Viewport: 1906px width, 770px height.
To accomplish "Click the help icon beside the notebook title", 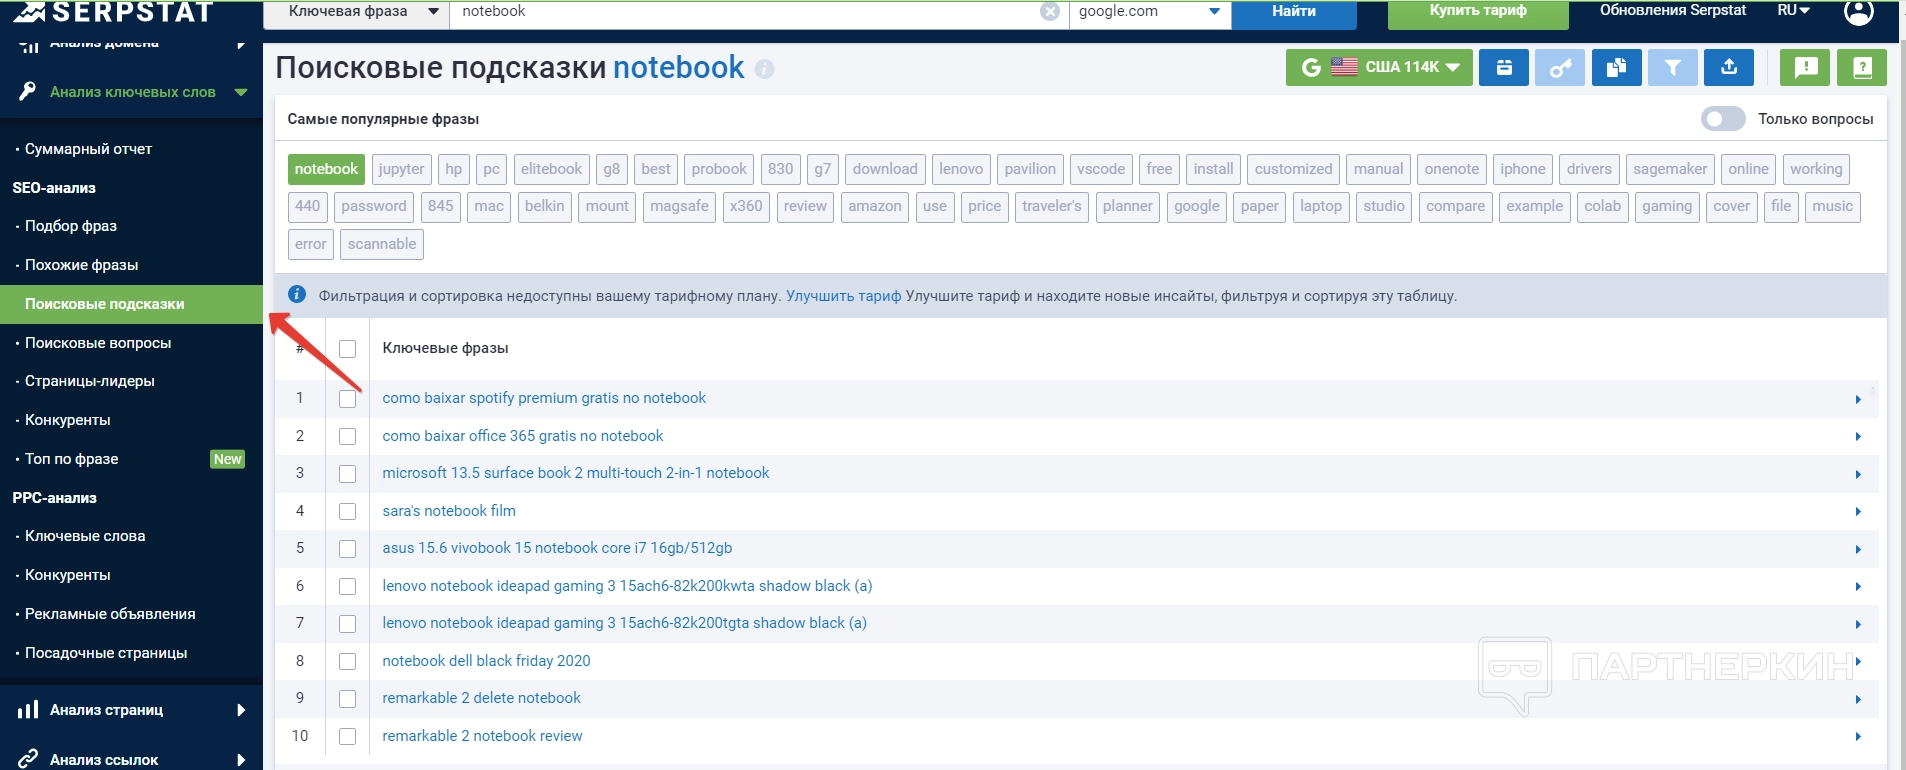I will pyautogui.click(x=765, y=69).
